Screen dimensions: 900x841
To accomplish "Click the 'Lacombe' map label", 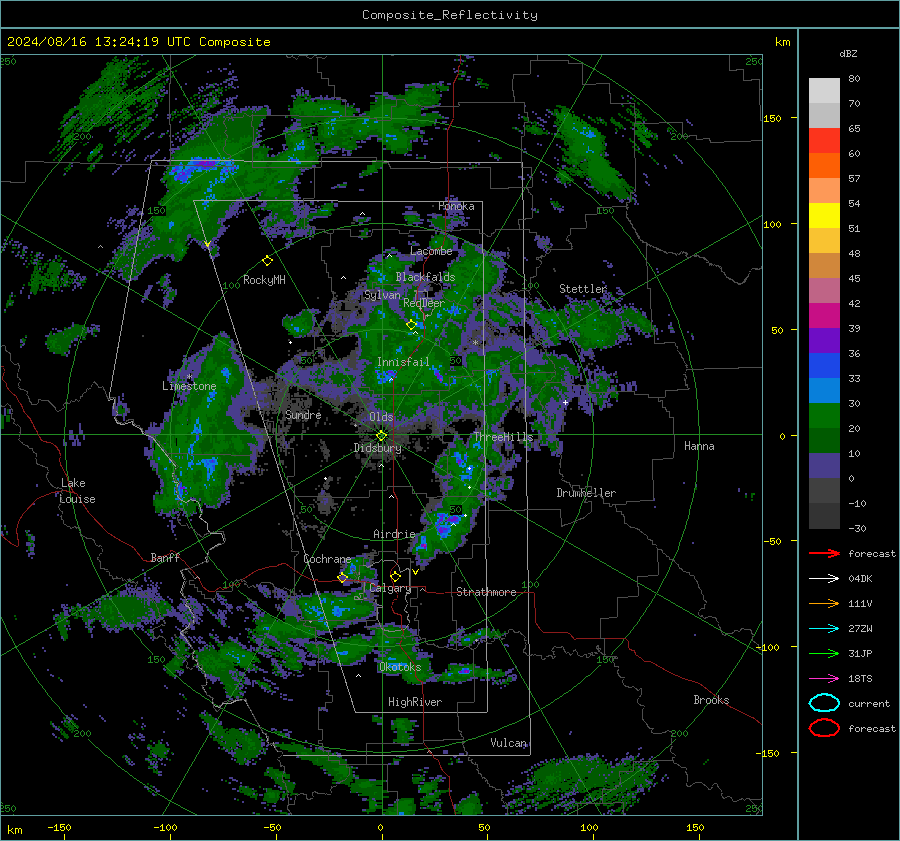I will point(431,251).
